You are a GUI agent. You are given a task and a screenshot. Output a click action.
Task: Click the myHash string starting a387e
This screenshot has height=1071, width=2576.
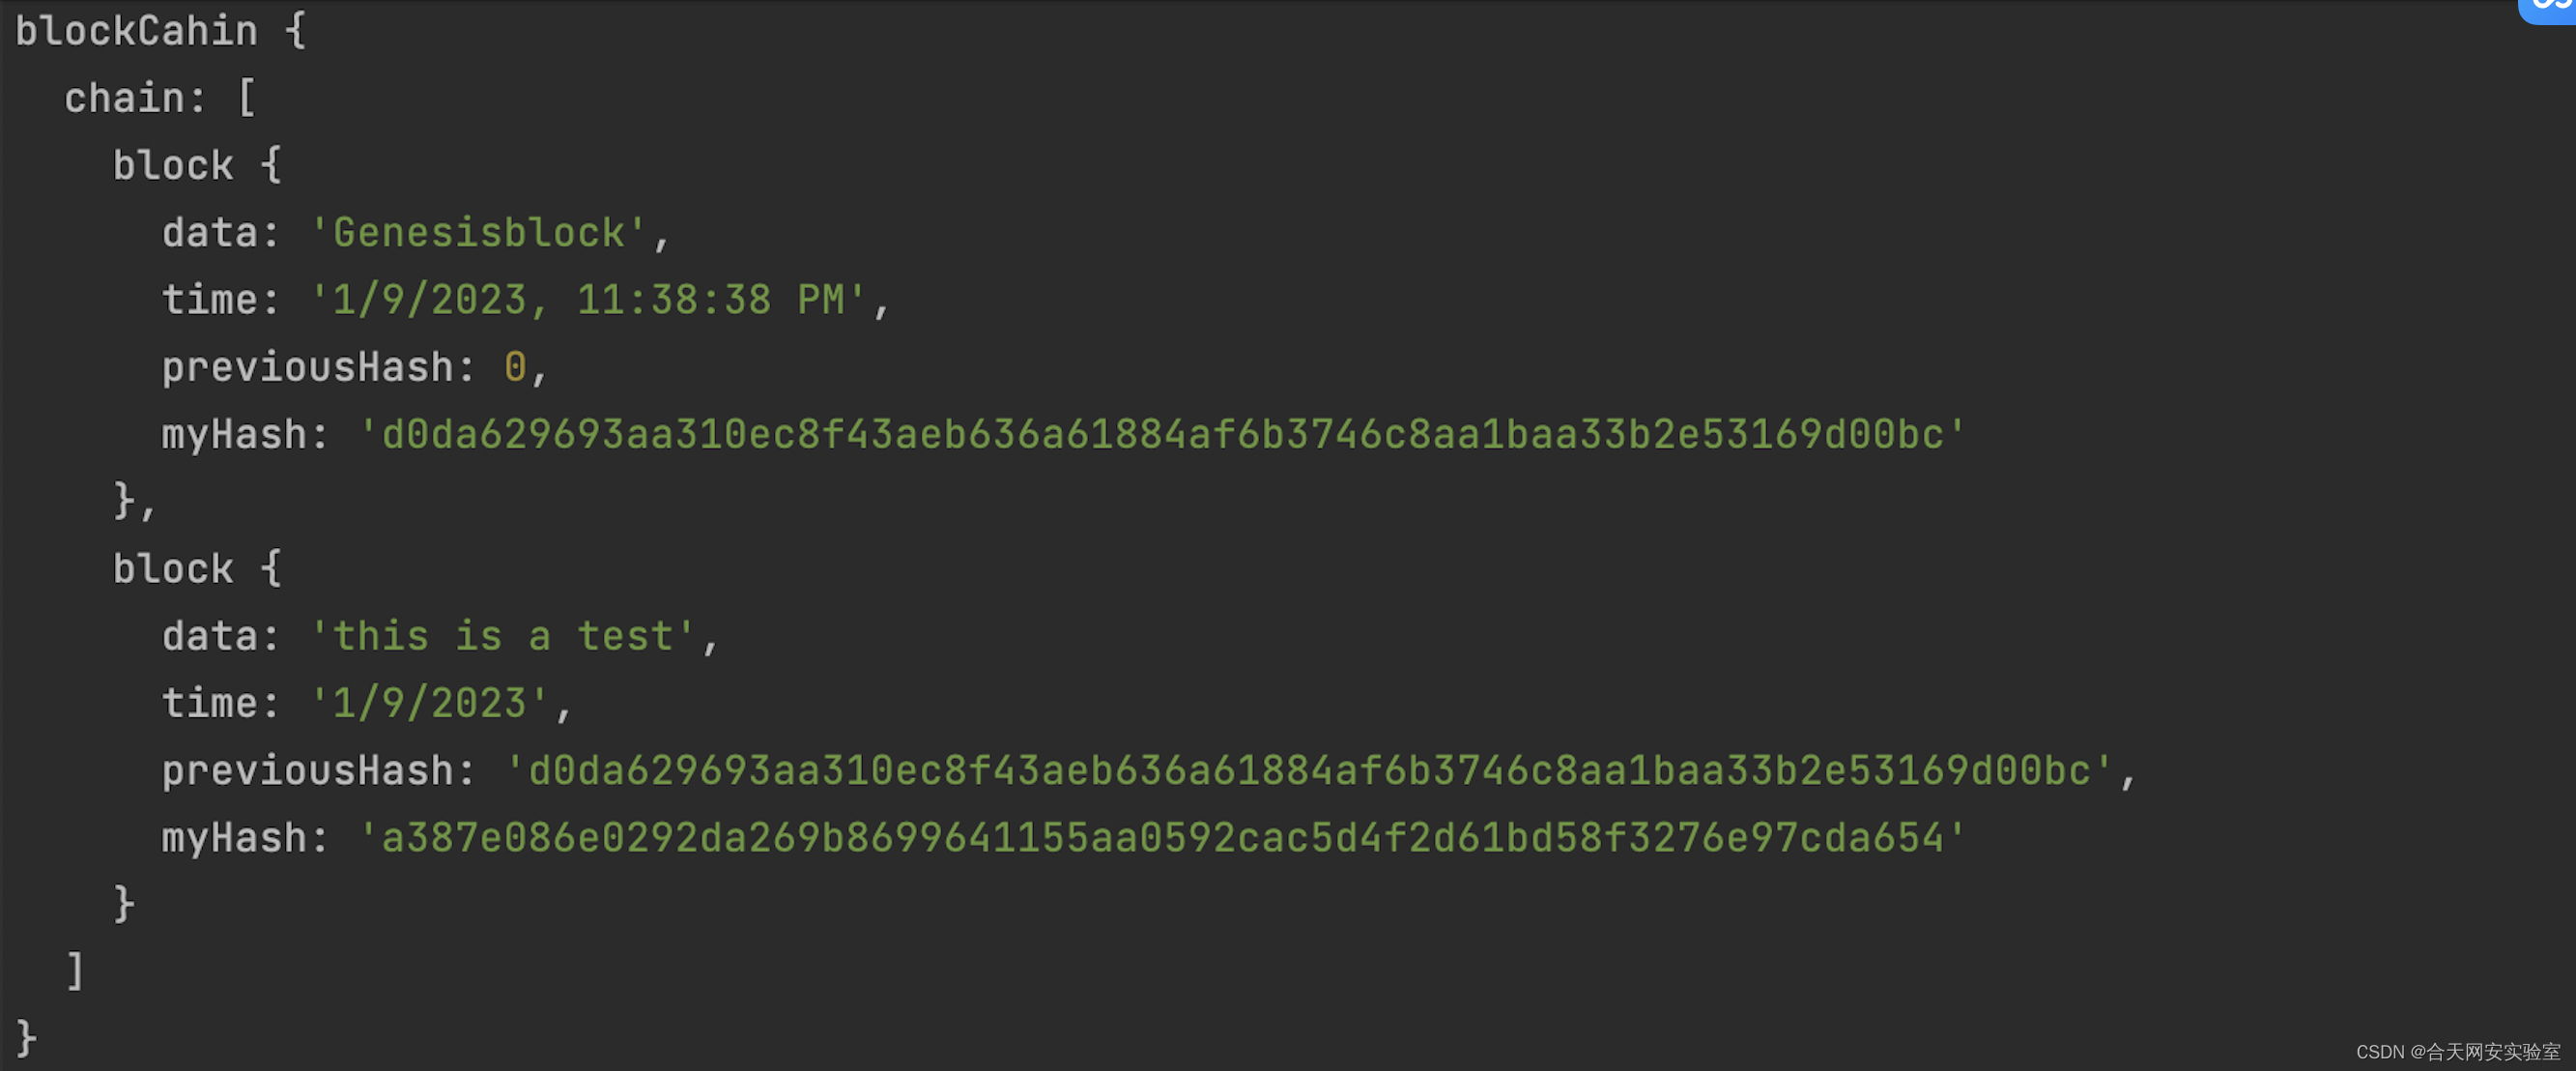(x=1162, y=838)
